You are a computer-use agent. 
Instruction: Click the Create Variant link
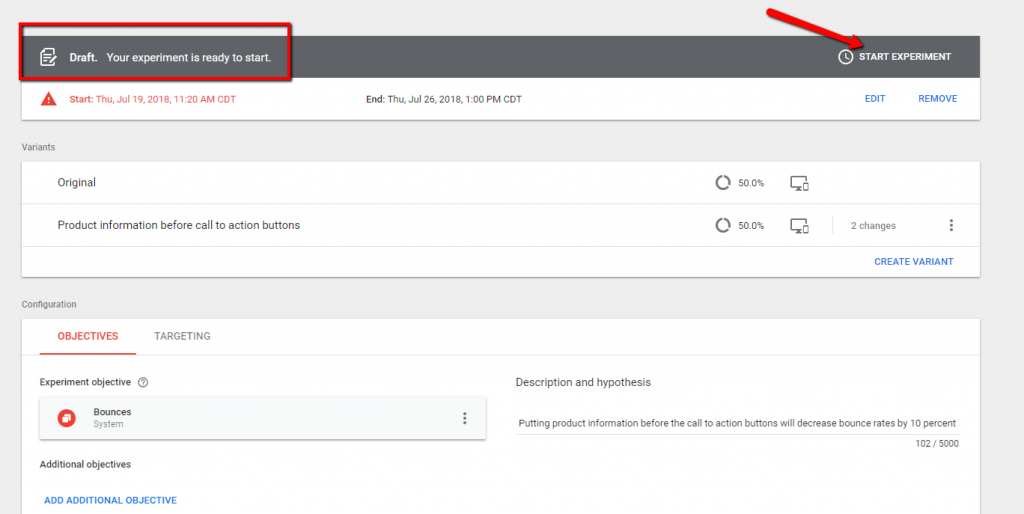[913, 262]
